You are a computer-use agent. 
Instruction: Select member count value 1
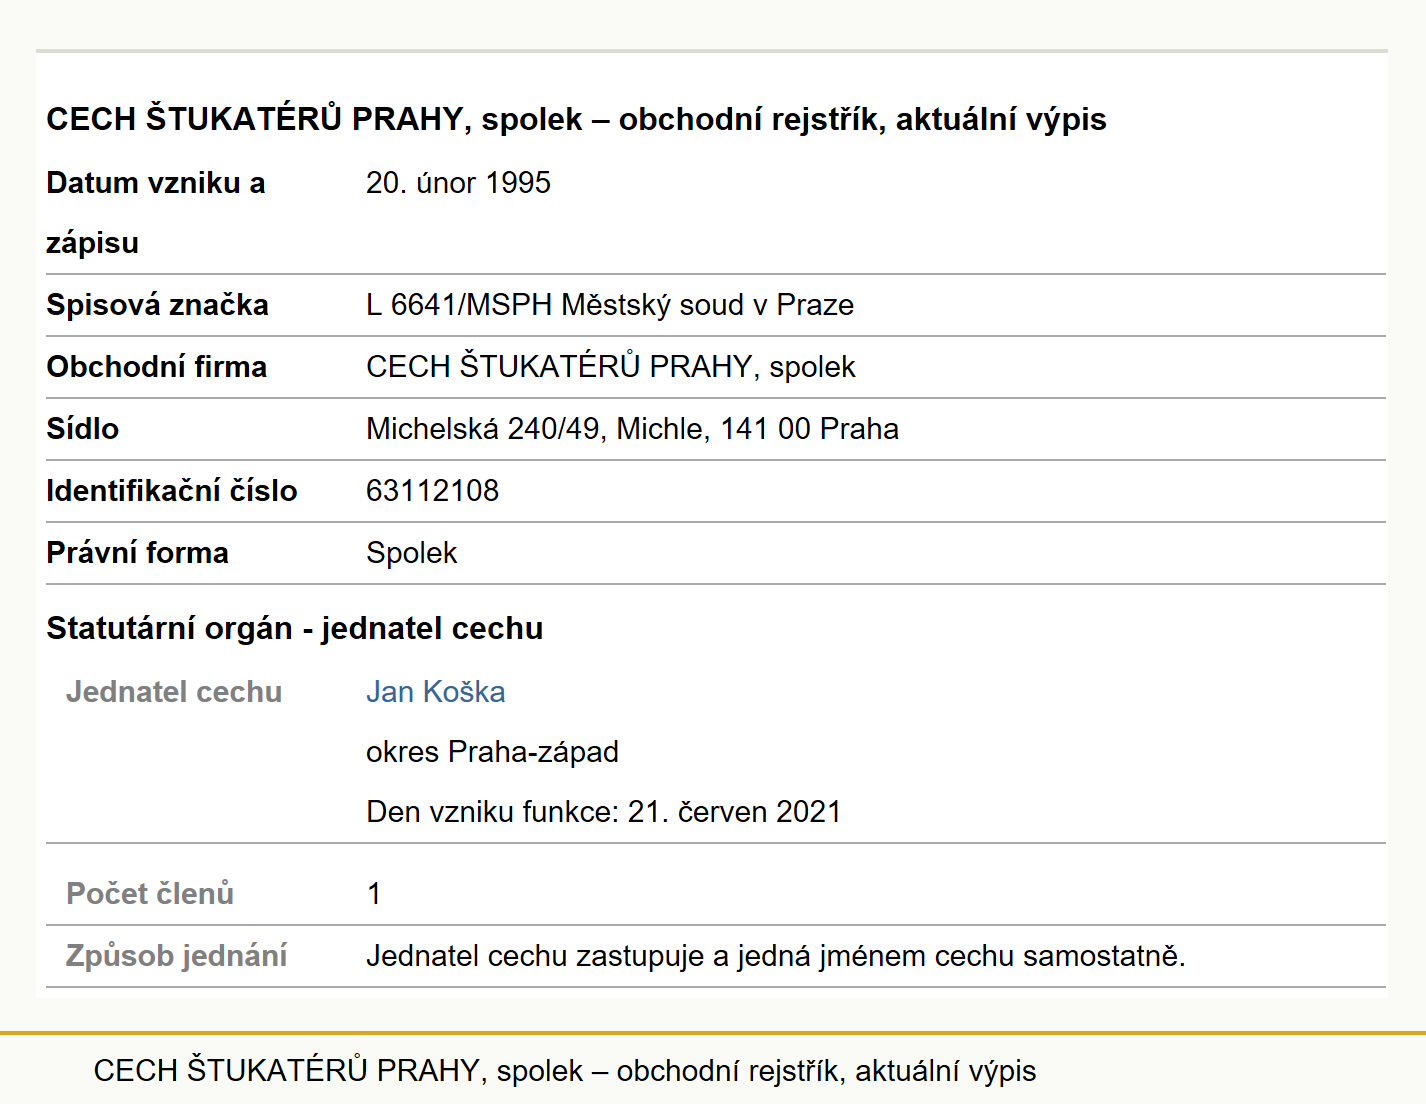pyautogui.click(x=374, y=894)
